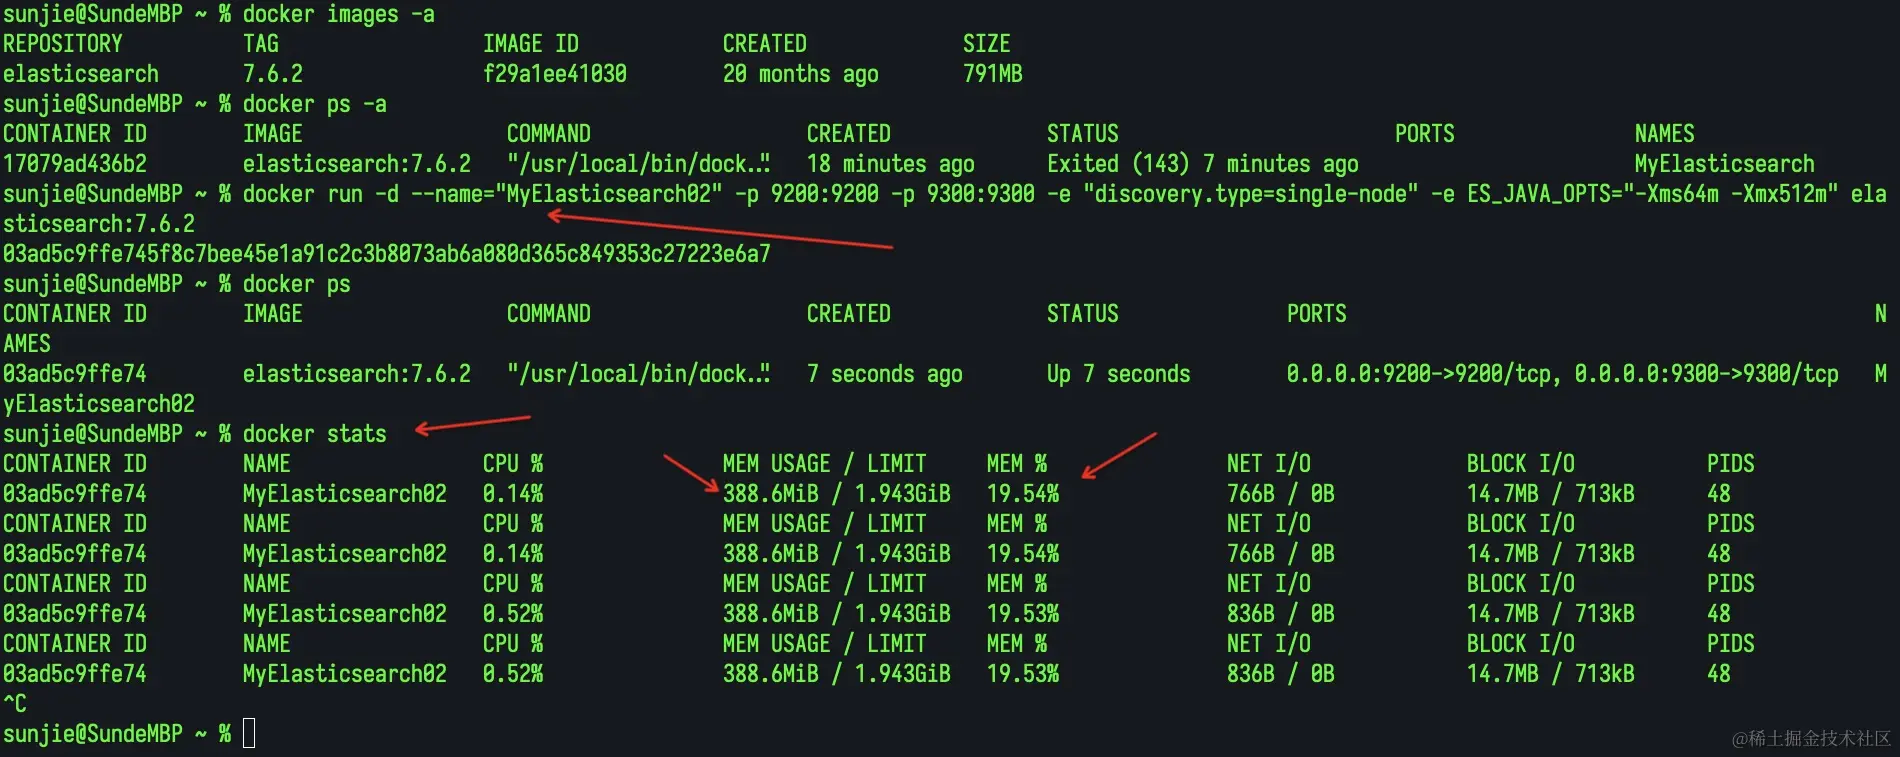The image size is (1900, 757).
Task: Select the IMAGE ID column header
Action: point(530,44)
